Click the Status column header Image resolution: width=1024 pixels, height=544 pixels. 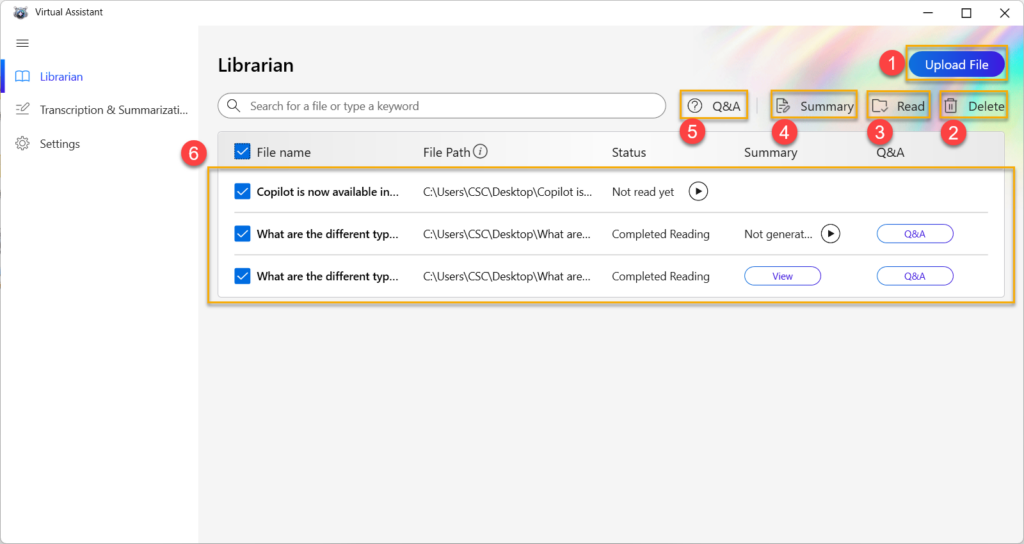pos(629,152)
